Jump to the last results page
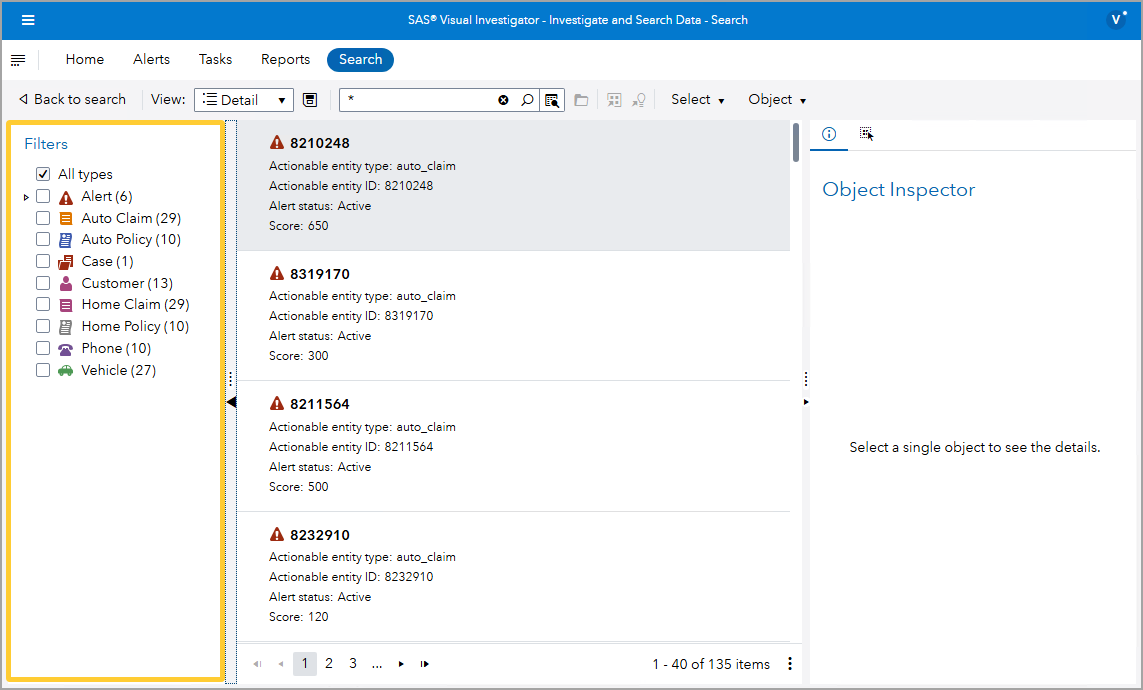This screenshot has width=1143, height=690. click(424, 663)
